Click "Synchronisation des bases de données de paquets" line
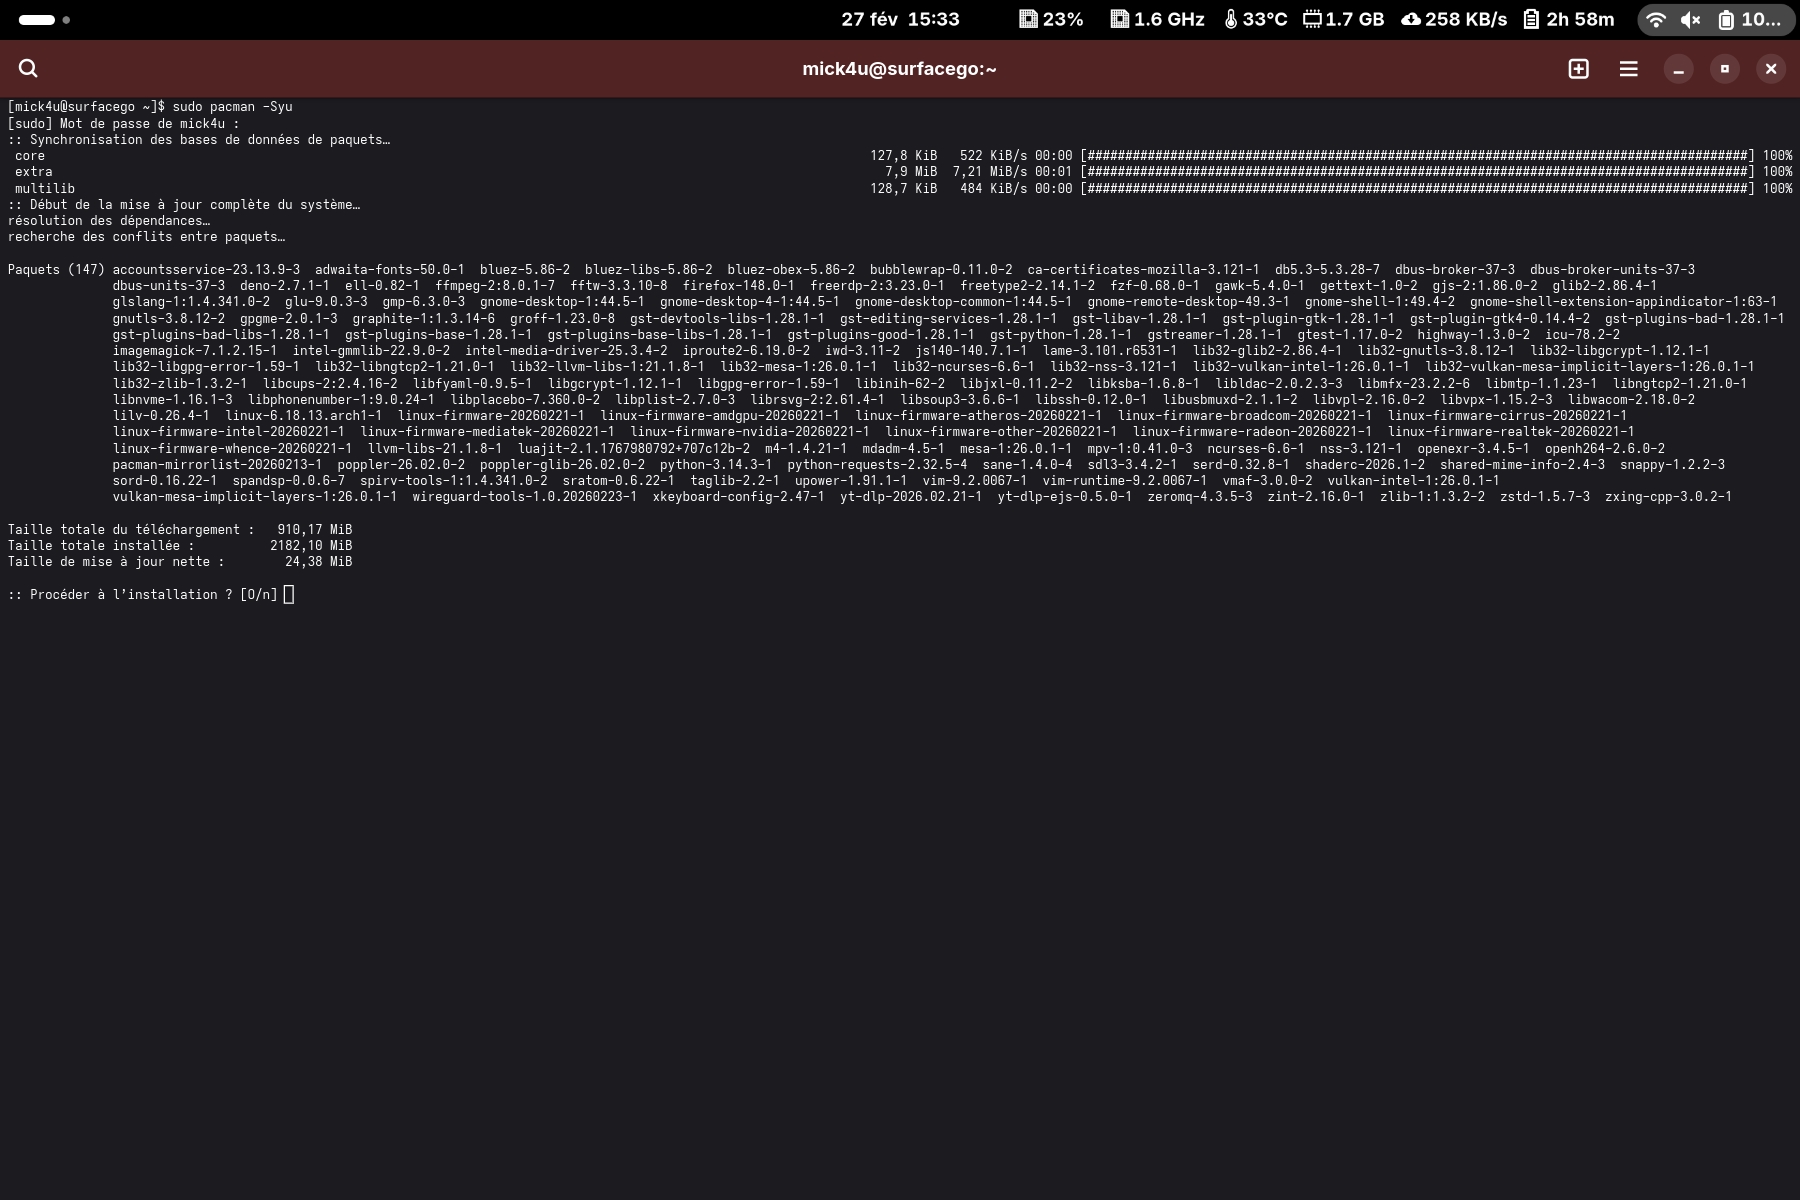Image resolution: width=1800 pixels, height=1200 pixels. 199,140
